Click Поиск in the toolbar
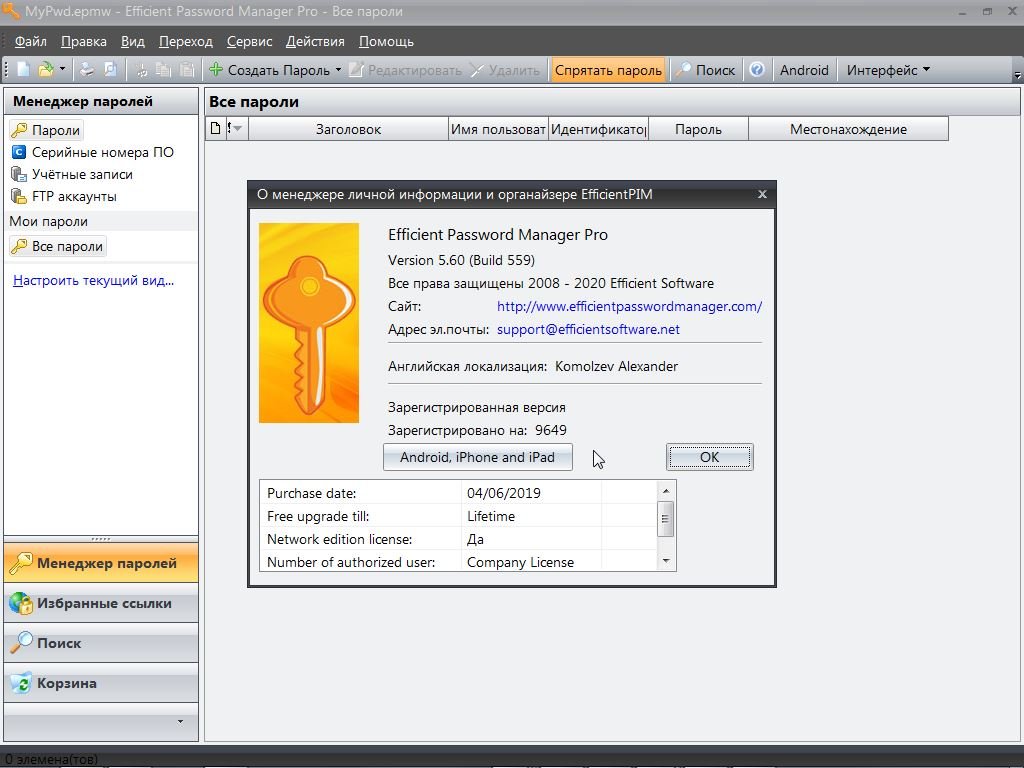This screenshot has width=1024, height=768. [x=705, y=70]
